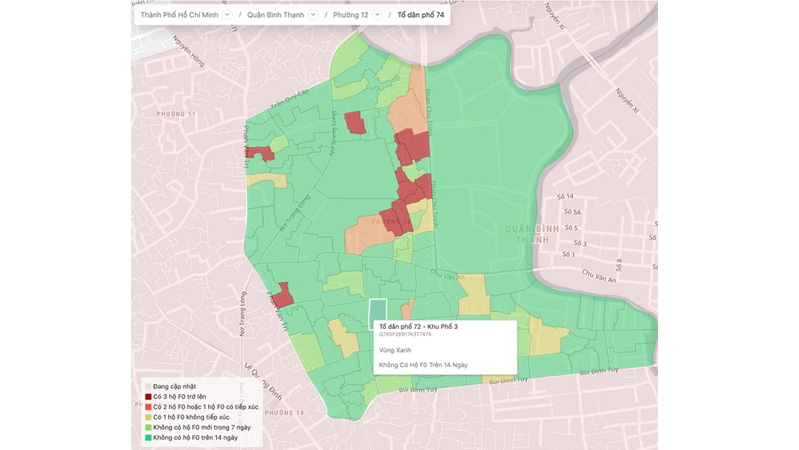
Task: Click 'Không Có Hộ F0 Trên 14 Ngày' tooltip text
Action: [423, 365]
